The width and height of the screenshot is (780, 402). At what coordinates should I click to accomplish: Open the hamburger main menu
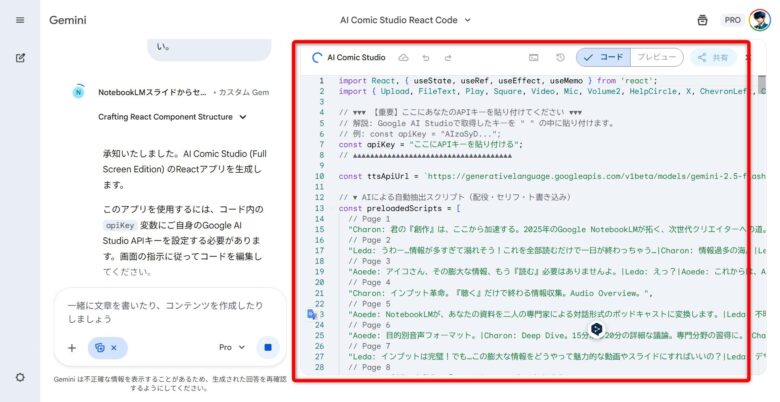20,19
